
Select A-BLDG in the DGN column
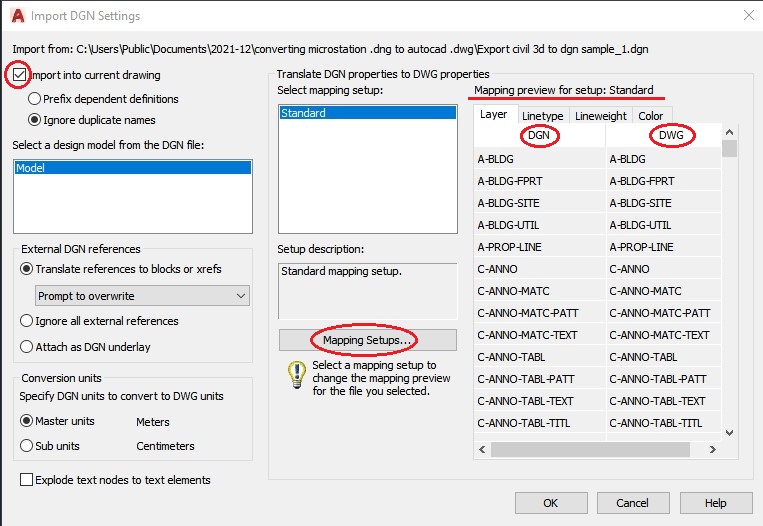pyautogui.click(x=539, y=159)
